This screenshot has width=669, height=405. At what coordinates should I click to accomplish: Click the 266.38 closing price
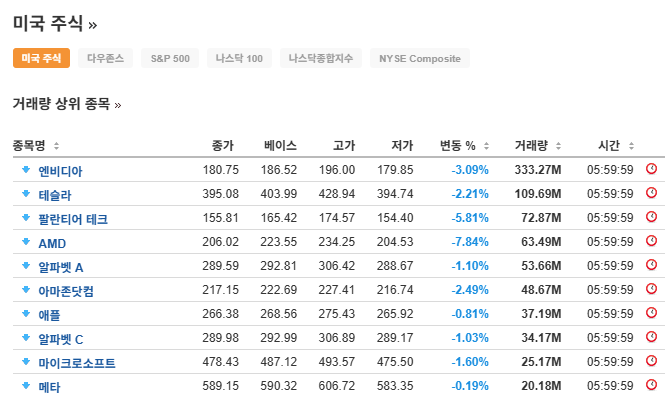[221, 314]
